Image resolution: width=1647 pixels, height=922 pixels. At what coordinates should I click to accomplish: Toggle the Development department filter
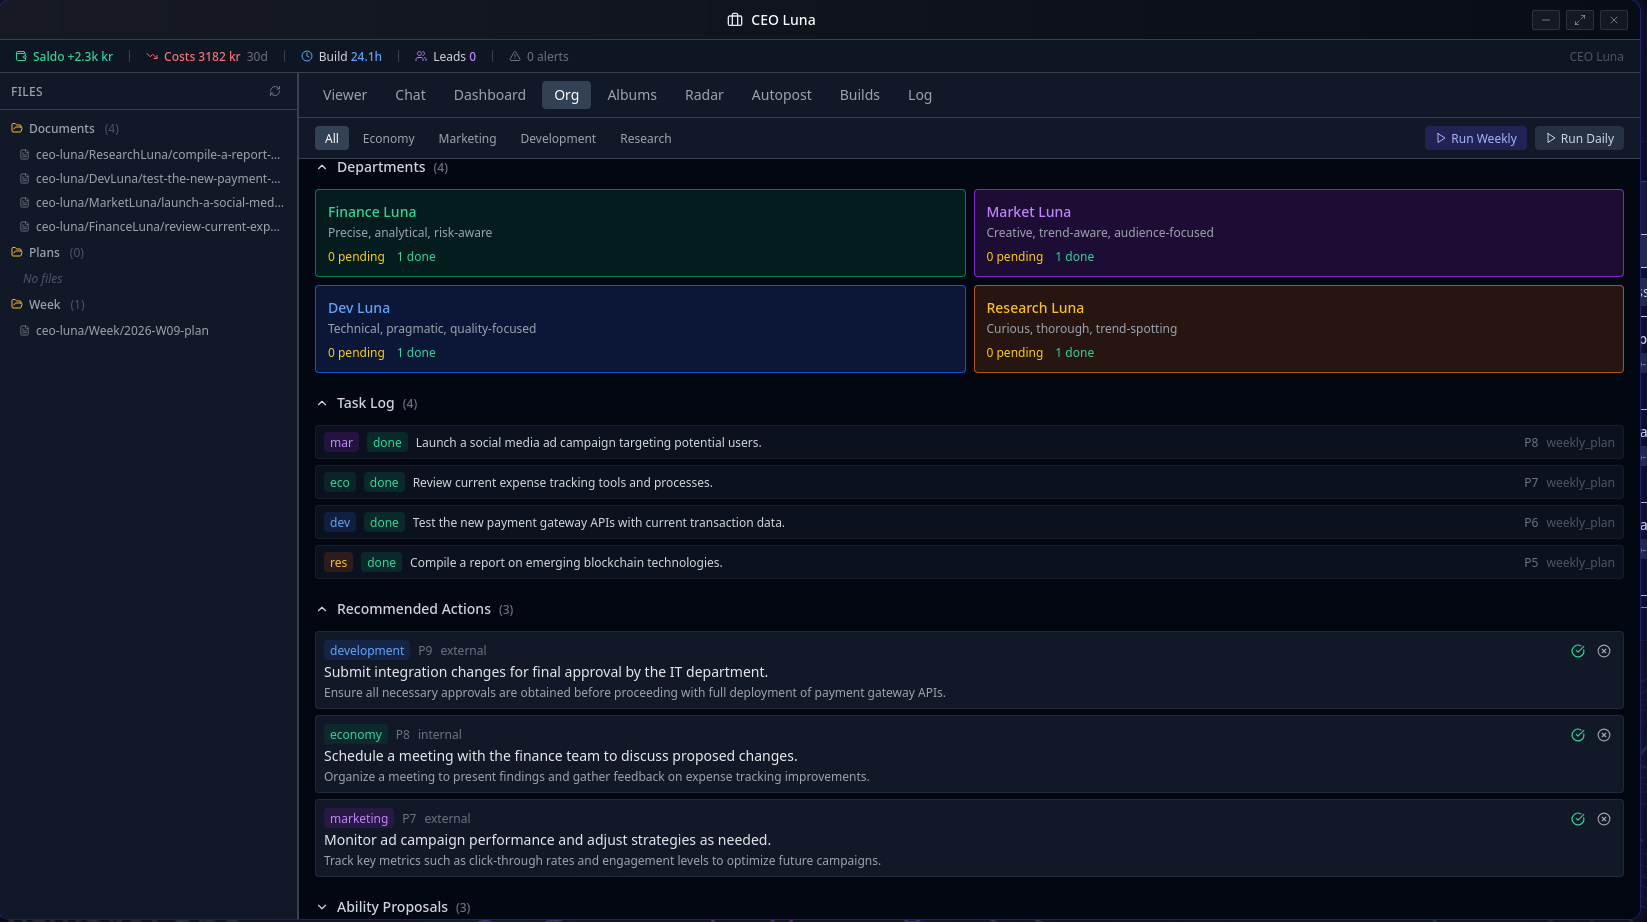558,138
